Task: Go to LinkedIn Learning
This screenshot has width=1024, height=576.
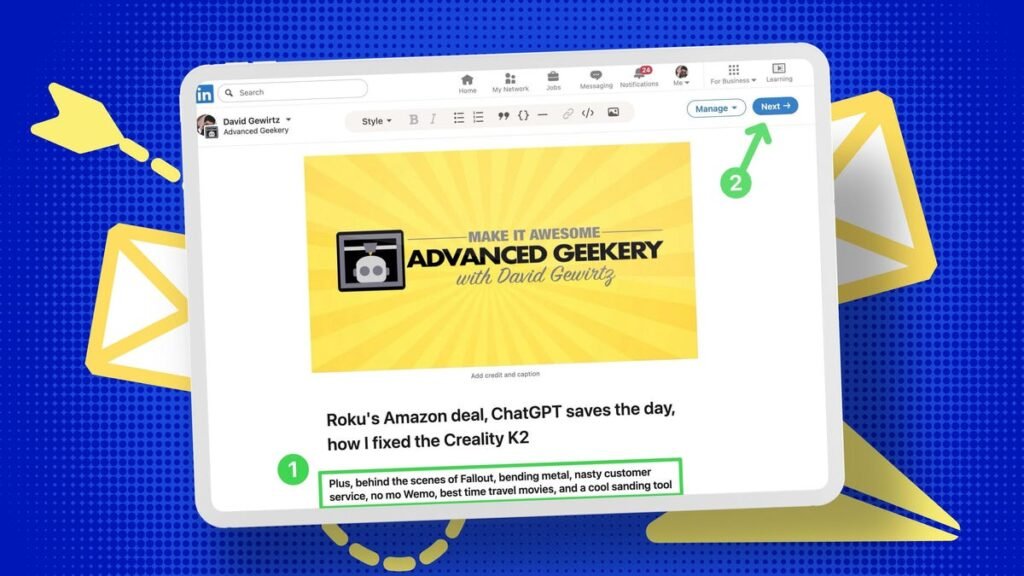Action: [778, 73]
